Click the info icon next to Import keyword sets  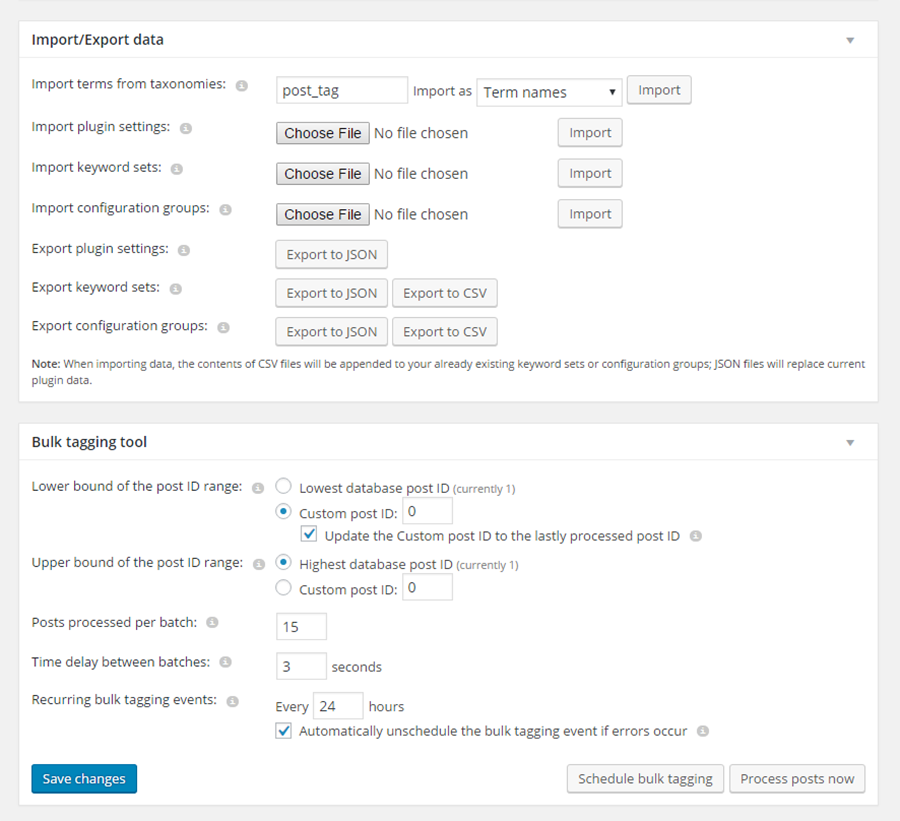[x=175, y=169]
